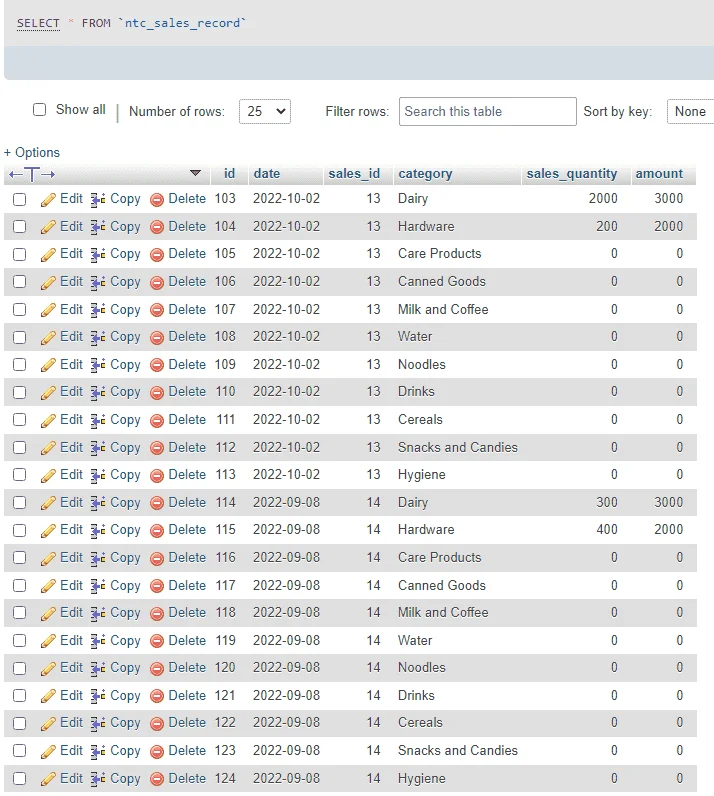Click the category cell 'Canned Goods' in row 117
The height and width of the screenshot is (796, 714).
click(442, 585)
